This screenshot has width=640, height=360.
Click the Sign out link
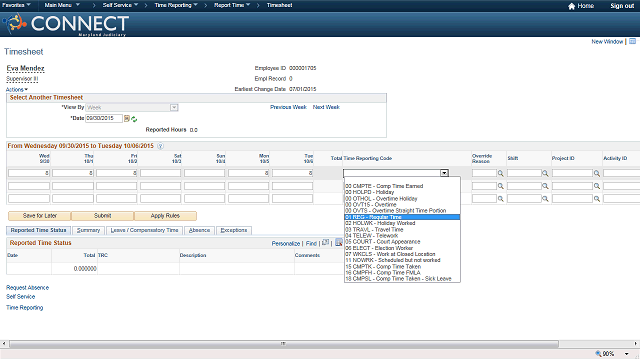(622, 6)
